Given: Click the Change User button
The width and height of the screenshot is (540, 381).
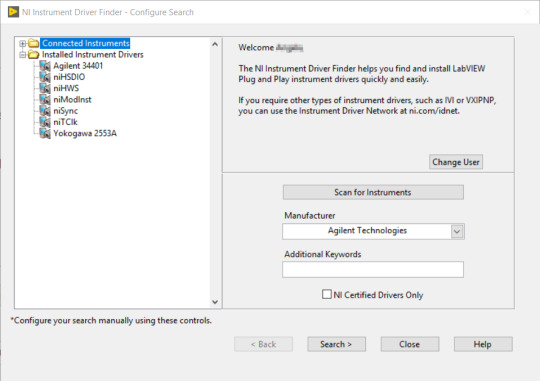Looking at the screenshot, I should (456, 162).
